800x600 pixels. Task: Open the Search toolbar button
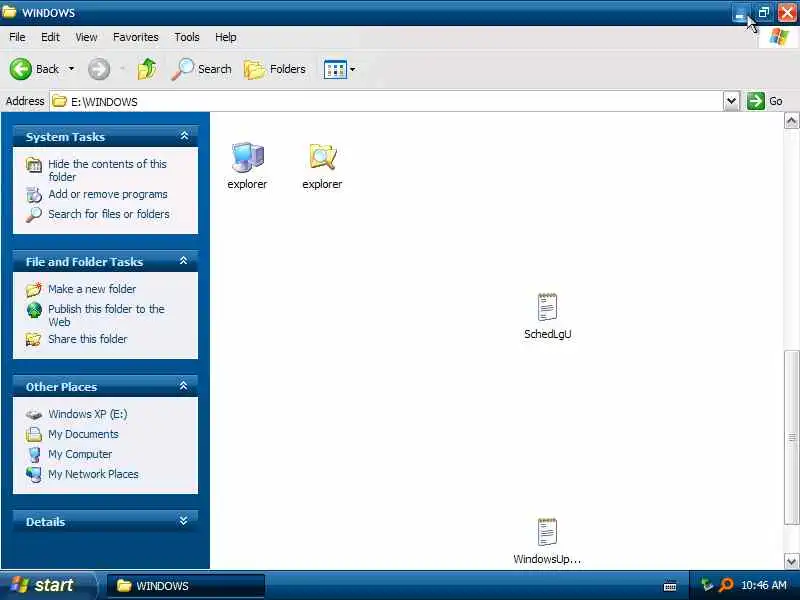pyautogui.click(x=201, y=69)
